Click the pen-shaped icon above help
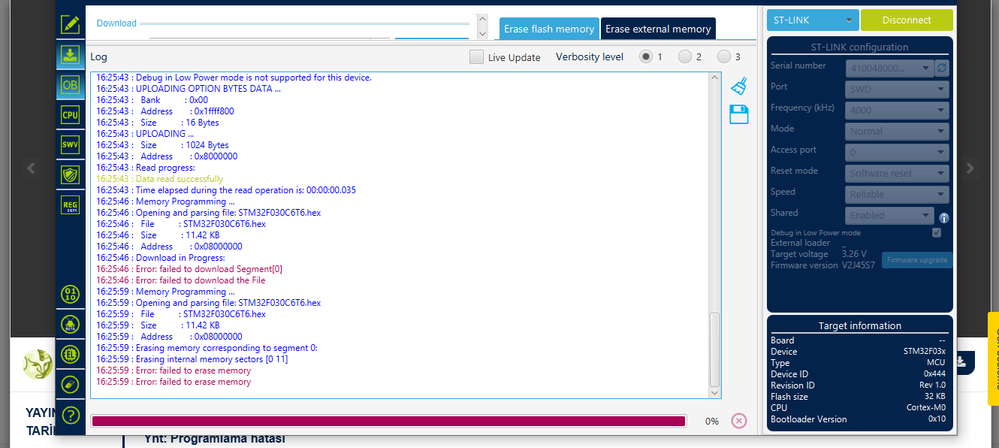 [70, 384]
